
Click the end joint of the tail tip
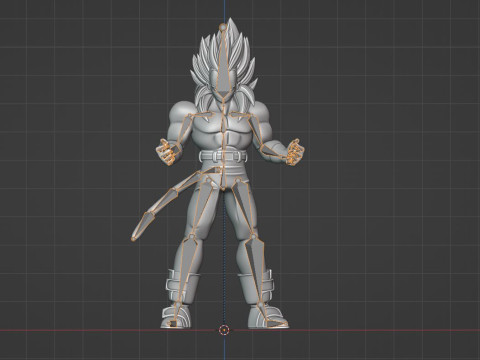coord(133,239)
